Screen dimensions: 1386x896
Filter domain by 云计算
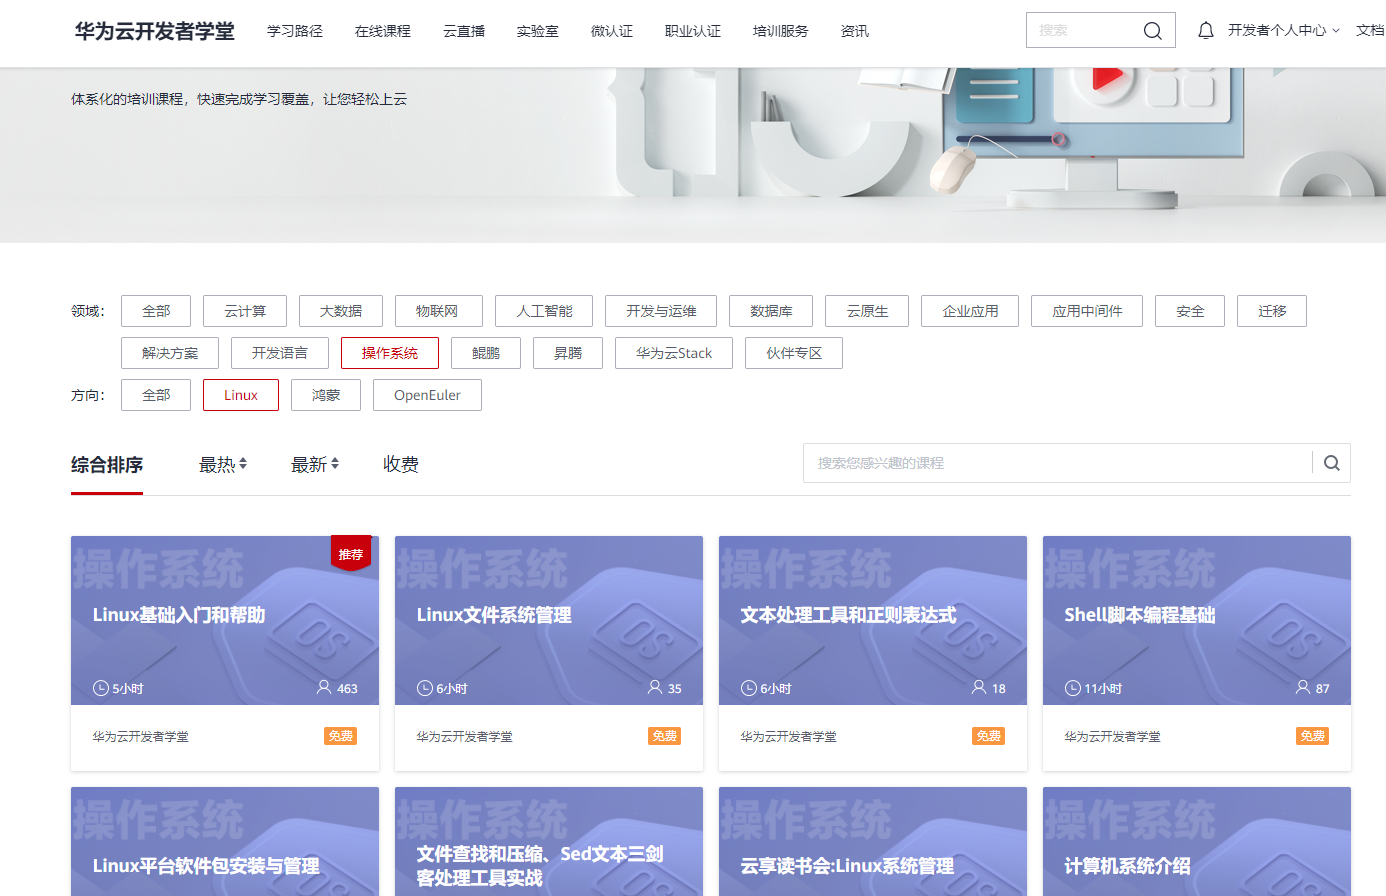pyautogui.click(x=245, y=311)
